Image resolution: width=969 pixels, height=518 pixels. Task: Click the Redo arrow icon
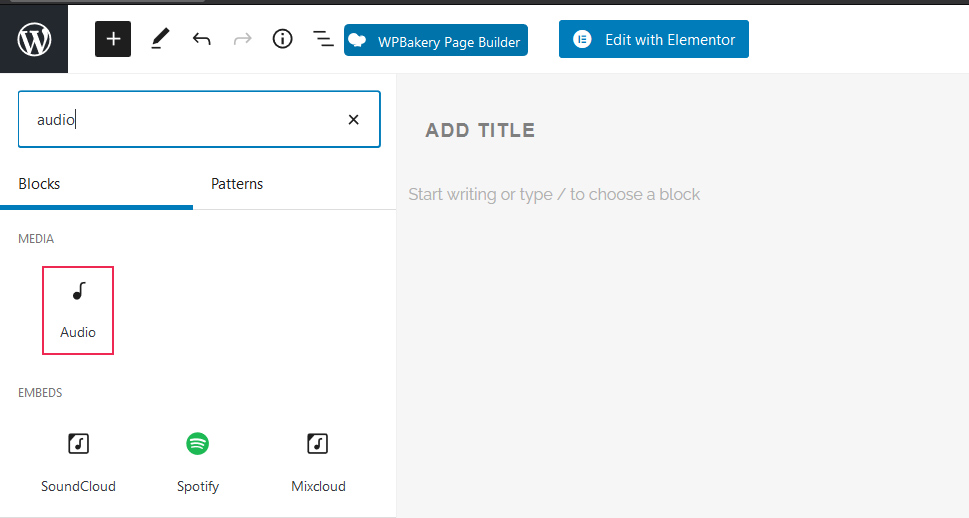coord(242,39)
